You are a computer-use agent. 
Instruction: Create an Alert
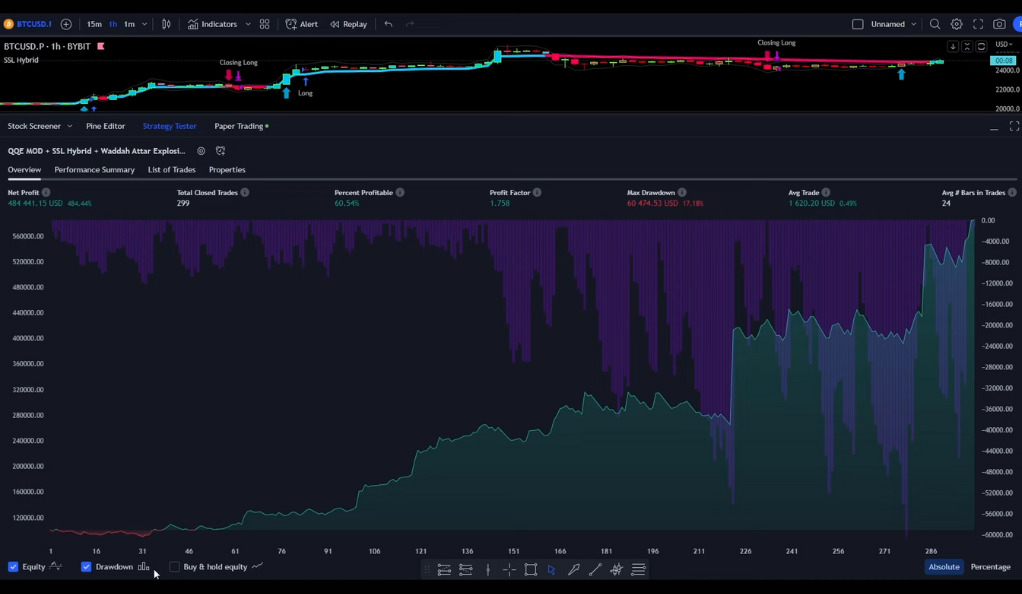click(x=302, y=24)
